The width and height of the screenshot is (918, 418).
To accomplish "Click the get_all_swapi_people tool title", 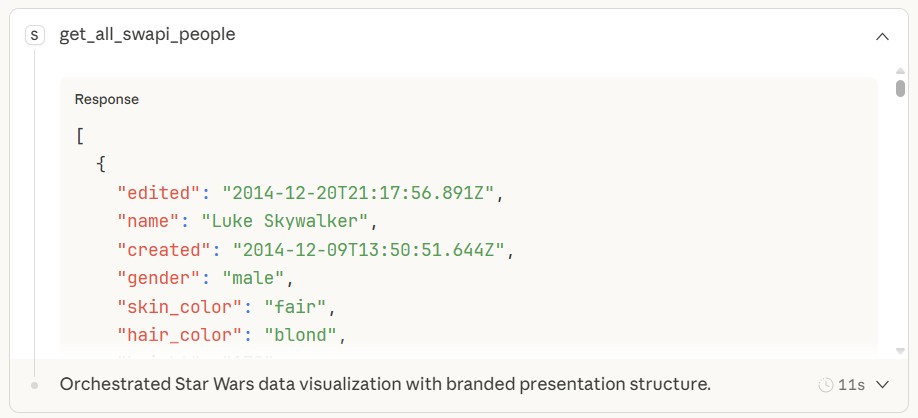I will point(147,35).
